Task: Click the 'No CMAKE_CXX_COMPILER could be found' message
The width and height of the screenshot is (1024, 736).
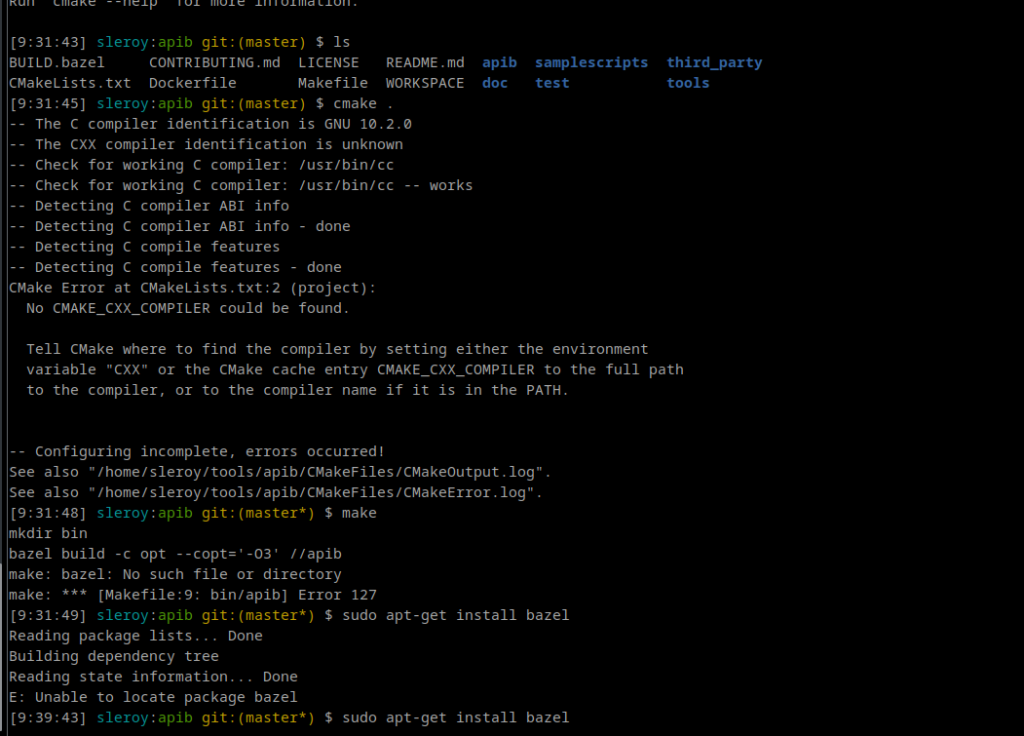Action: 188,308
